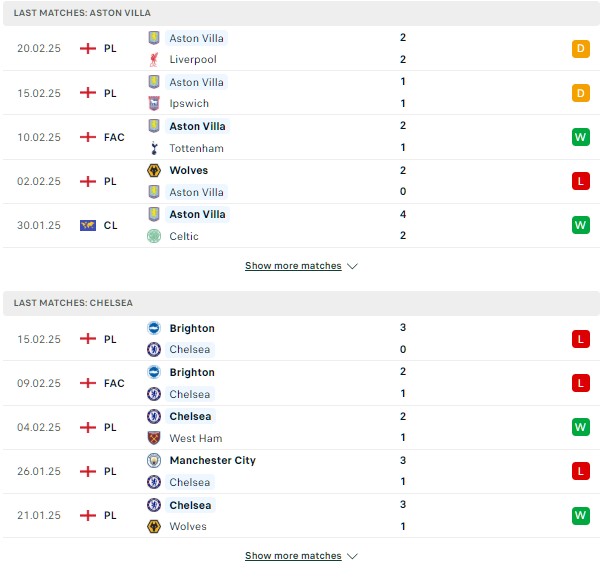Open Show more matches link under Chelsea
The height and width of the screenshot is (577, 606).
click(293, 556)
